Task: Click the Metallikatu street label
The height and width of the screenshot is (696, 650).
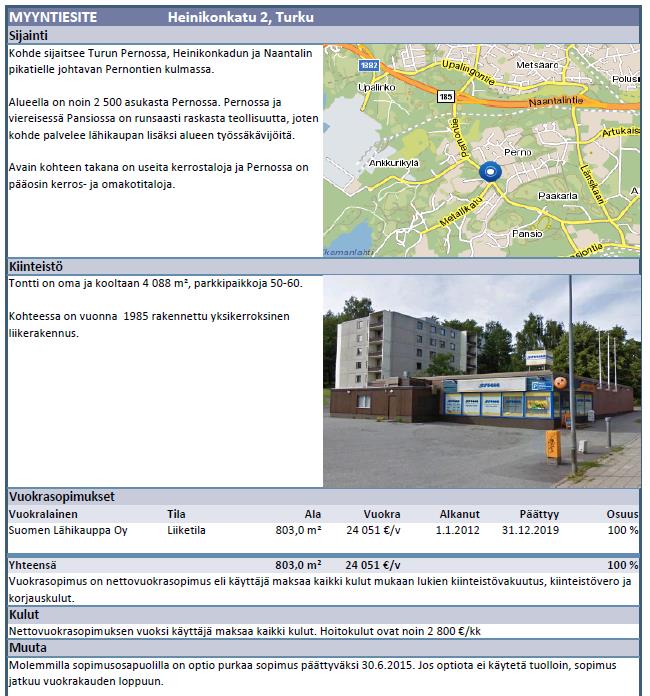Action: [x=460, y=212]
